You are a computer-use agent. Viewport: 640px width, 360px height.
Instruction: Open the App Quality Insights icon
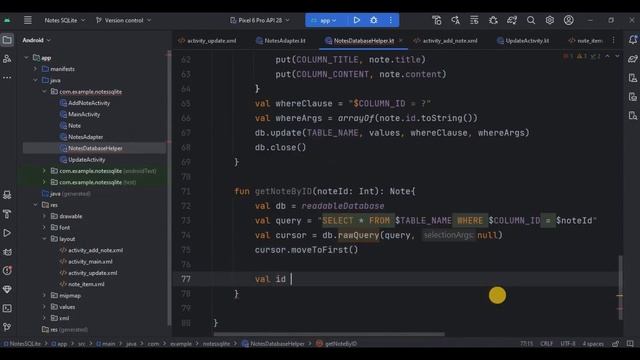[x=7, y=289]
